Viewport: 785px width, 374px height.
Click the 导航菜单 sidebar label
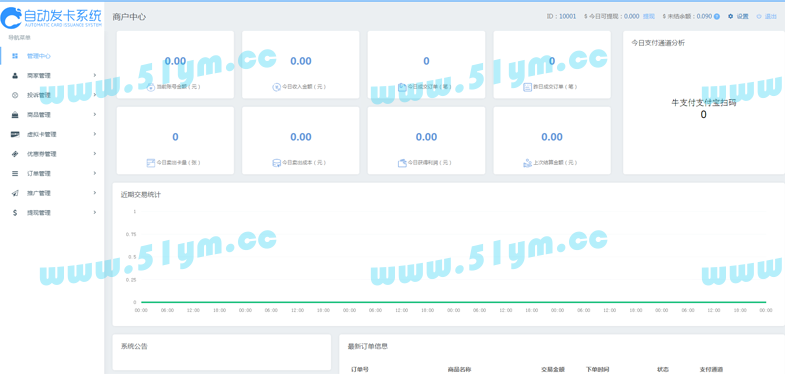pos(20,38)
